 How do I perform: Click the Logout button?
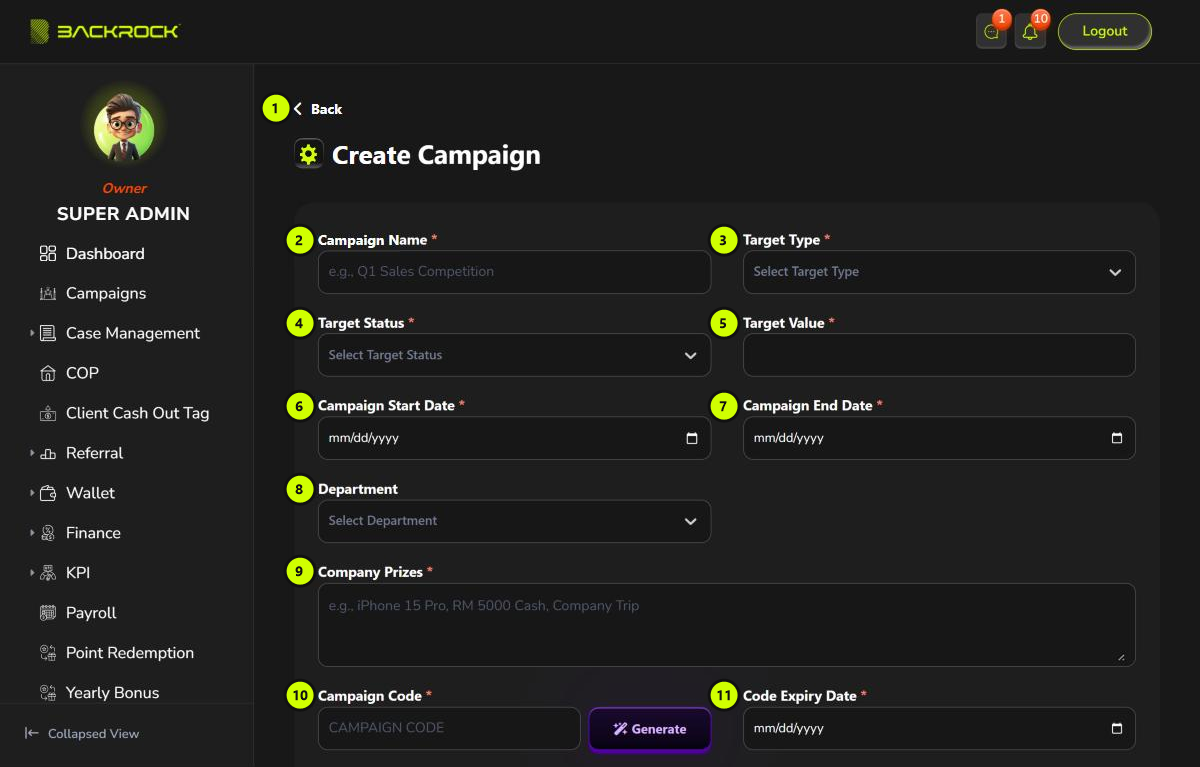pyautogui.click(x=1105, y=31)
